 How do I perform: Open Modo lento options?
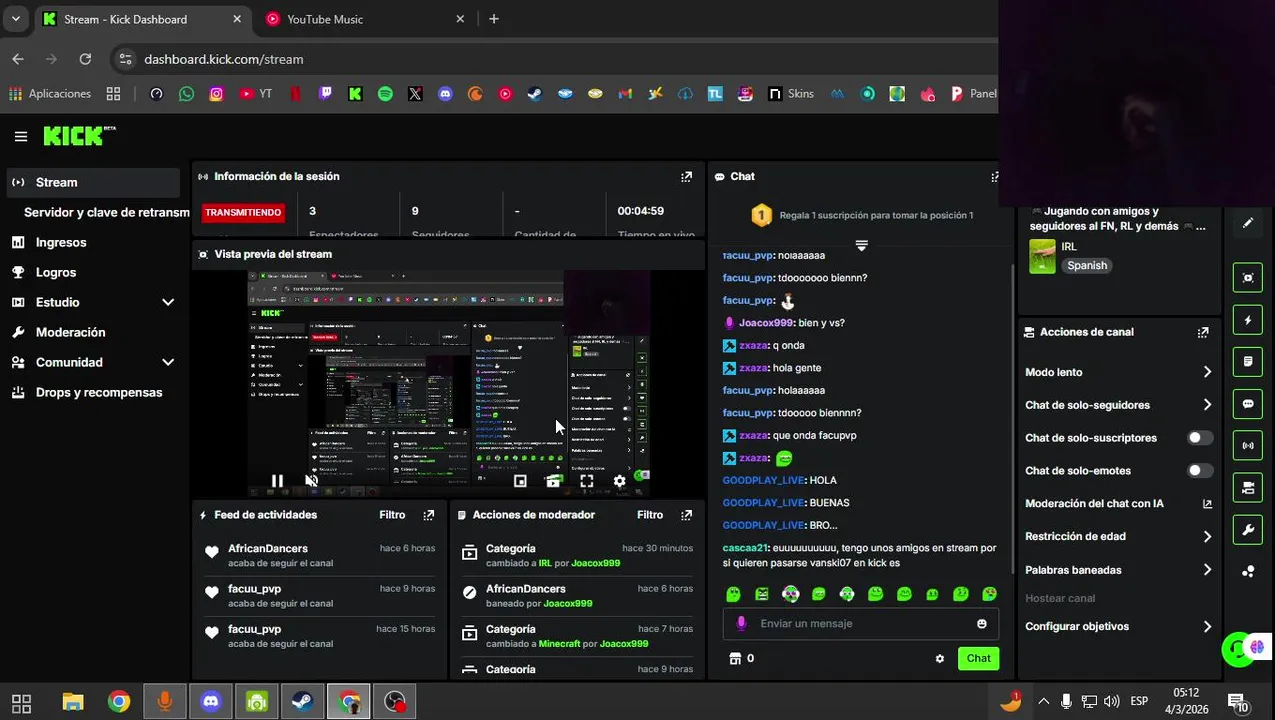pos(1118,372)
